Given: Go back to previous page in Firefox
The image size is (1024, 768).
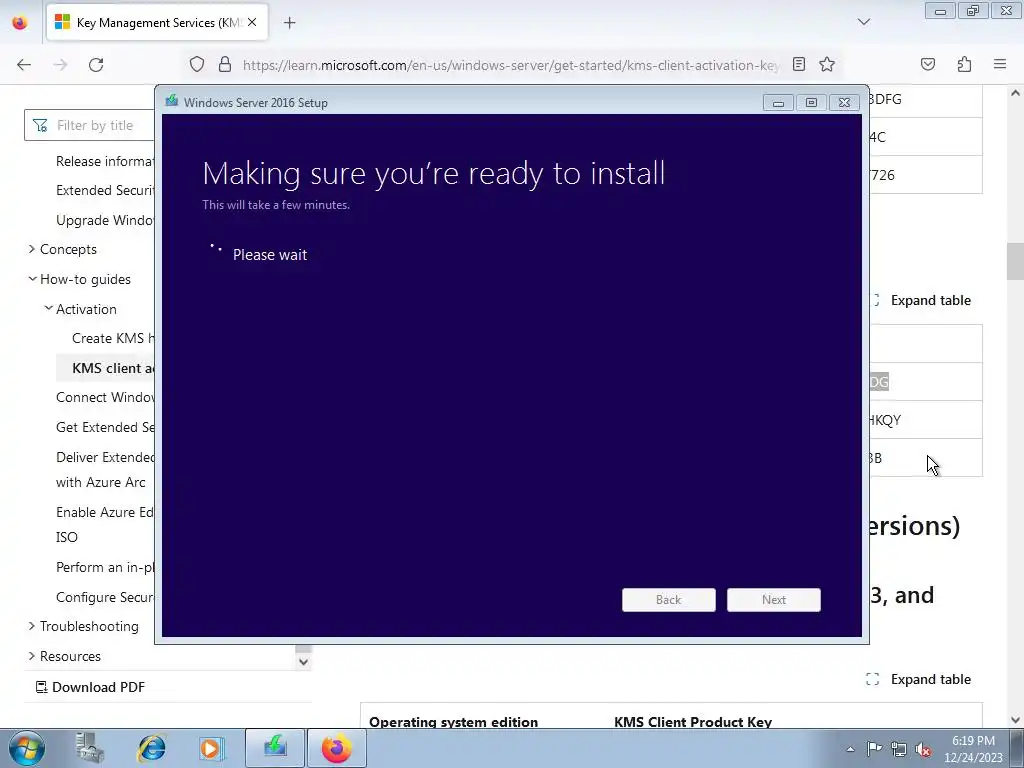Looking at the screenshot, I should 24,65.
